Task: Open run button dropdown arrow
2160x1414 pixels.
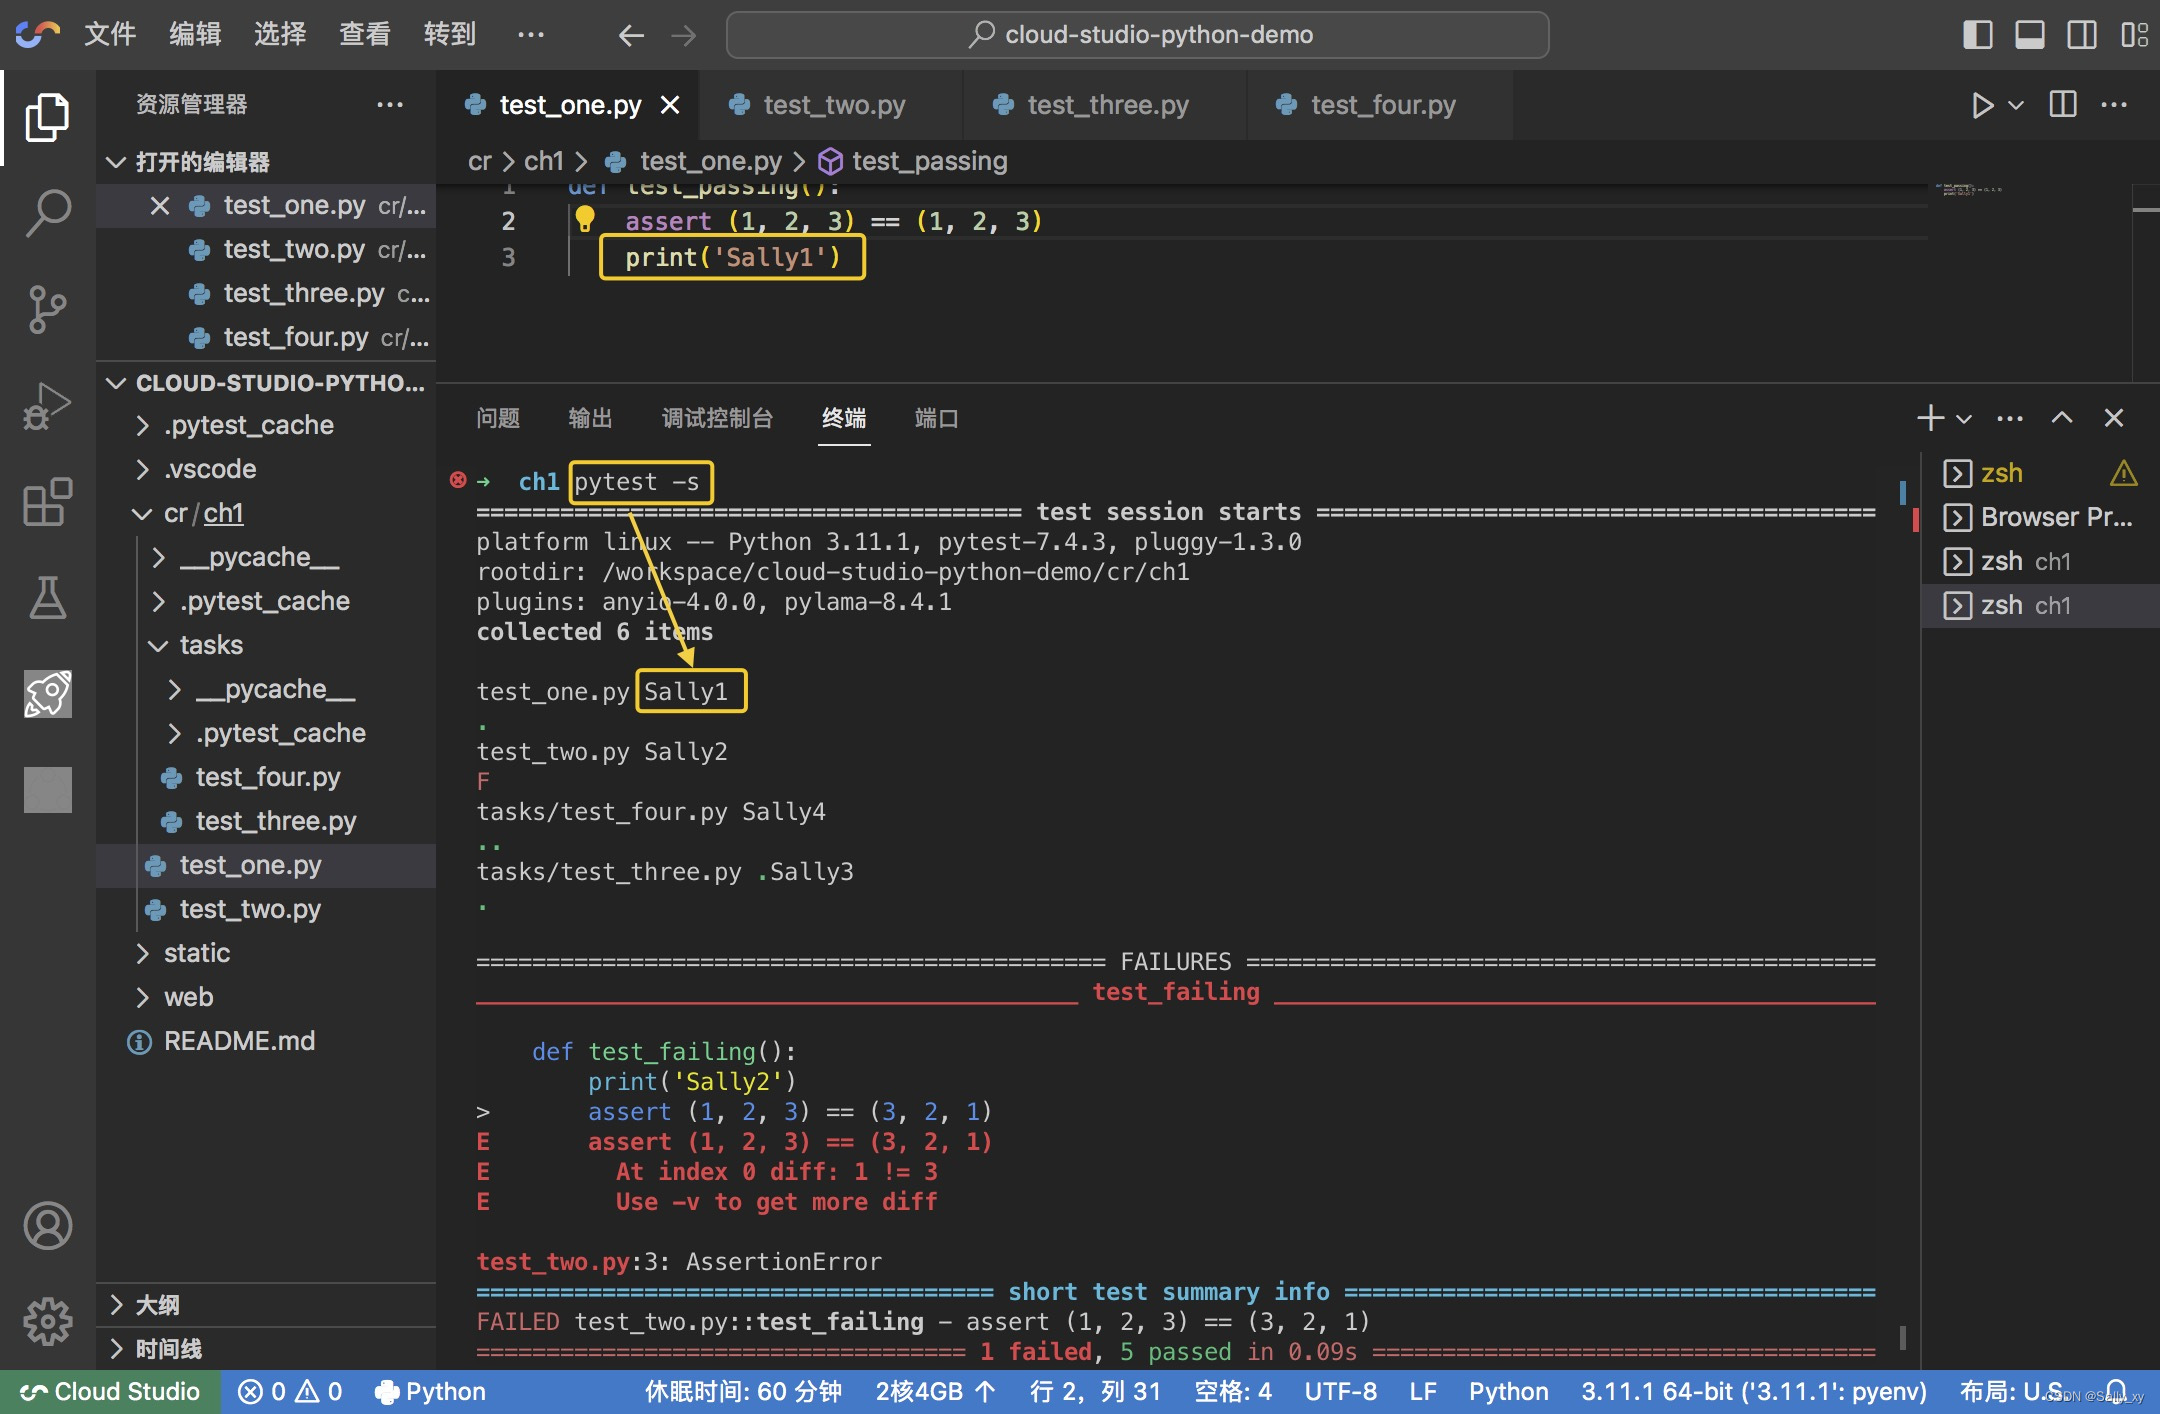Action: pos(2016,105)
